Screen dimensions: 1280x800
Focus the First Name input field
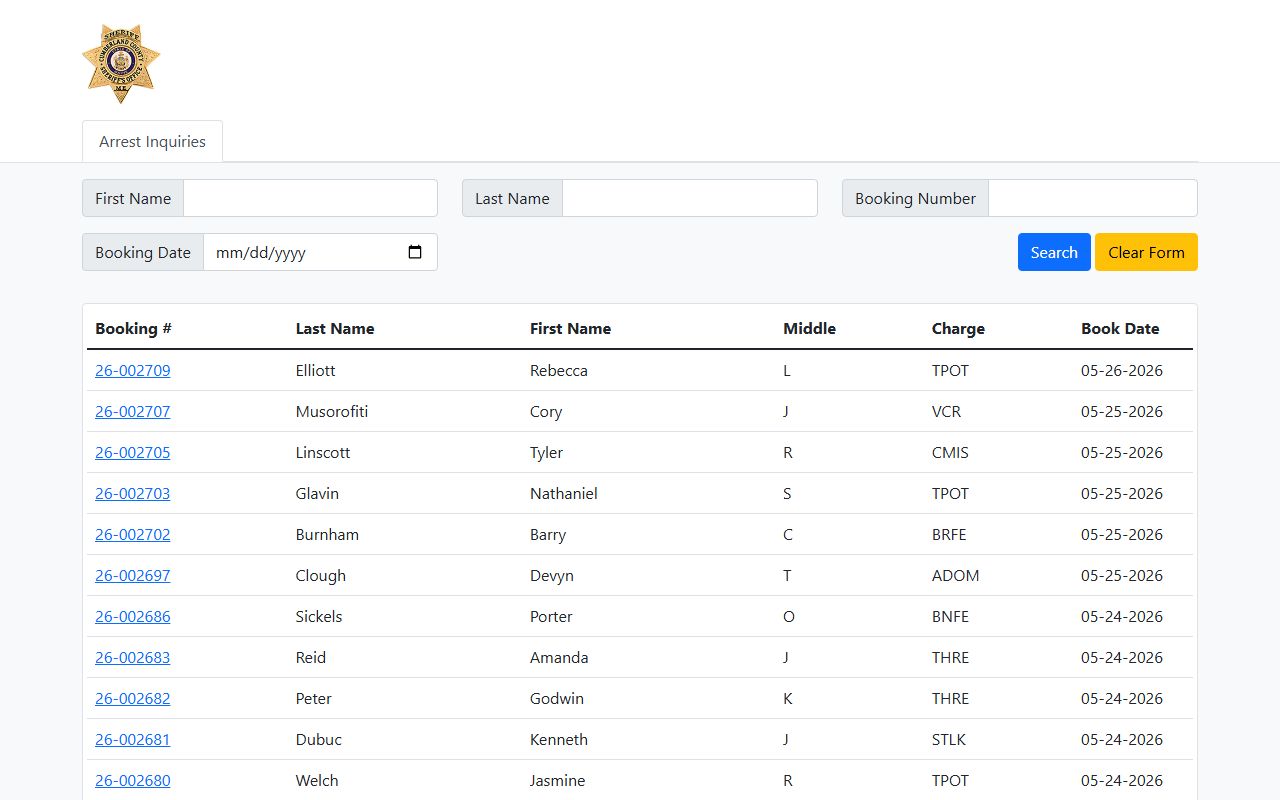pyautogui.click(x=310, y=198)
